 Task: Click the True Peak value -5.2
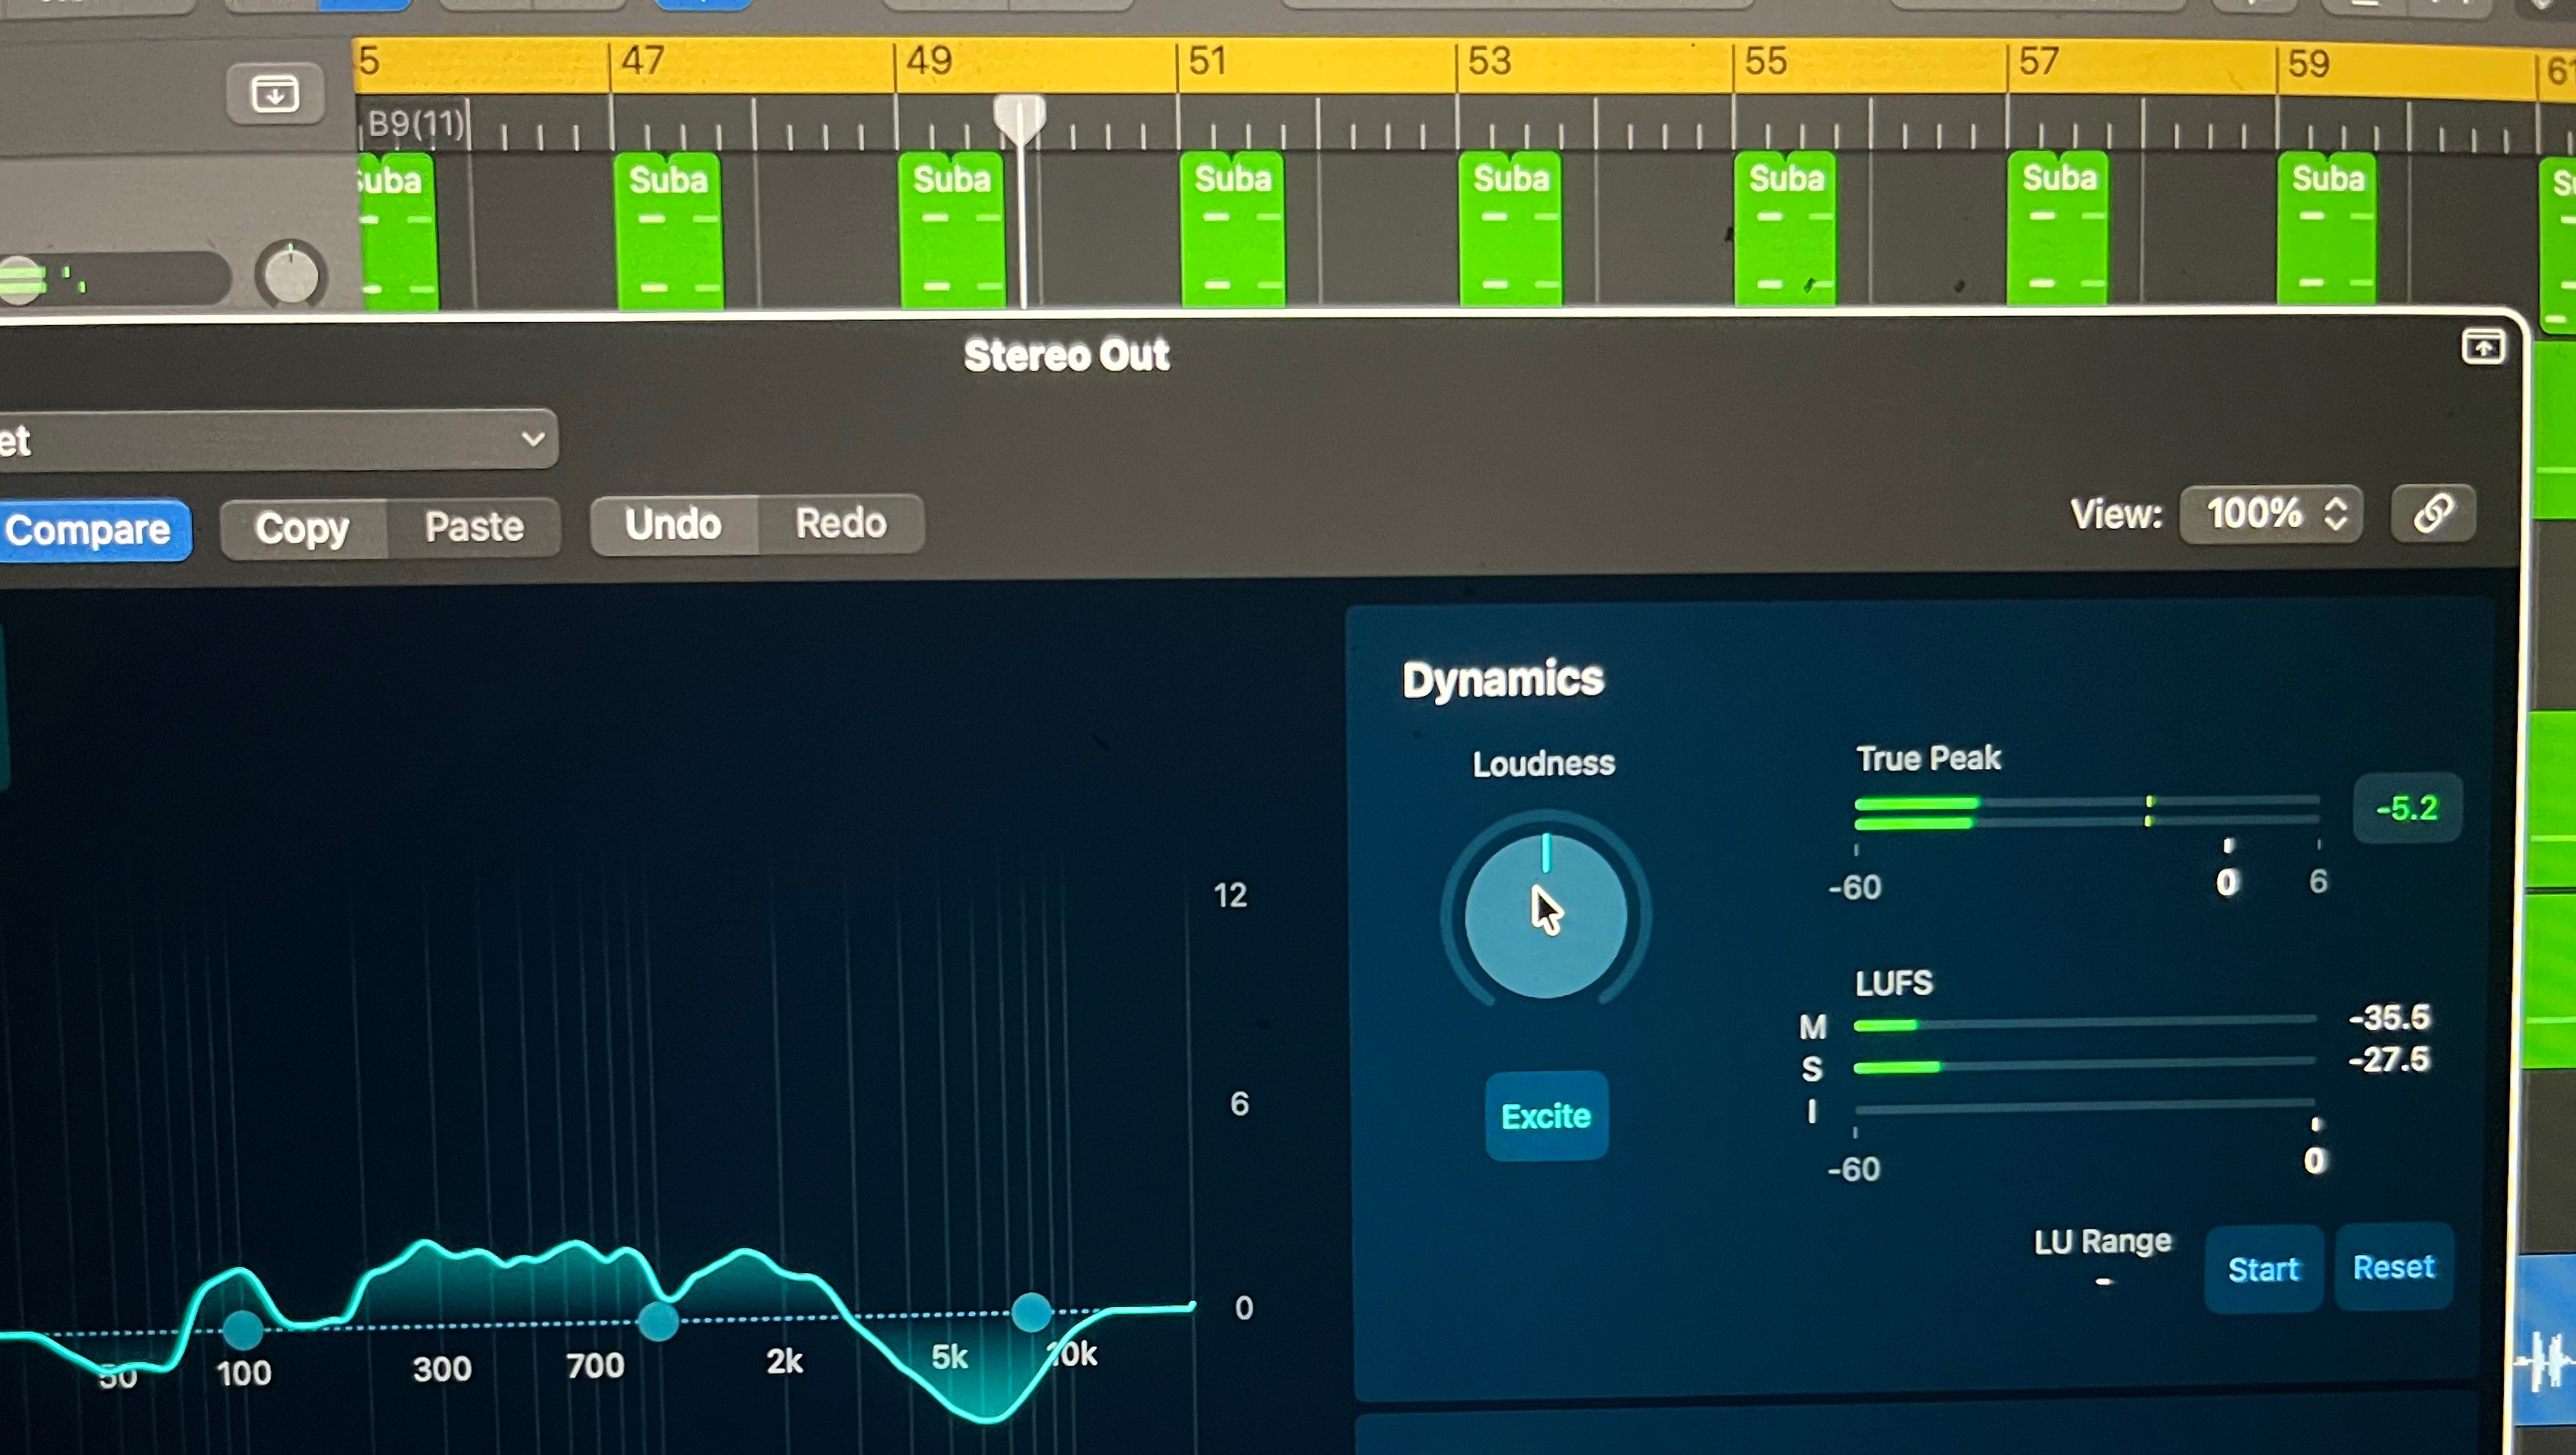pyautogui.click(x=2407, y=808)
